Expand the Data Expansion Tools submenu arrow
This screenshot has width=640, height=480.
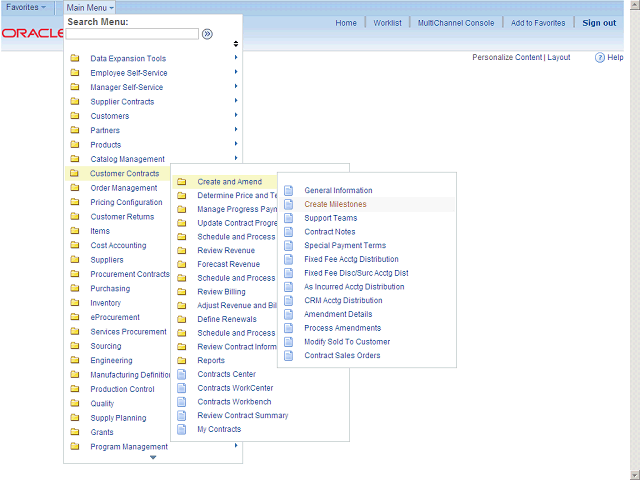tap(236, 58)
